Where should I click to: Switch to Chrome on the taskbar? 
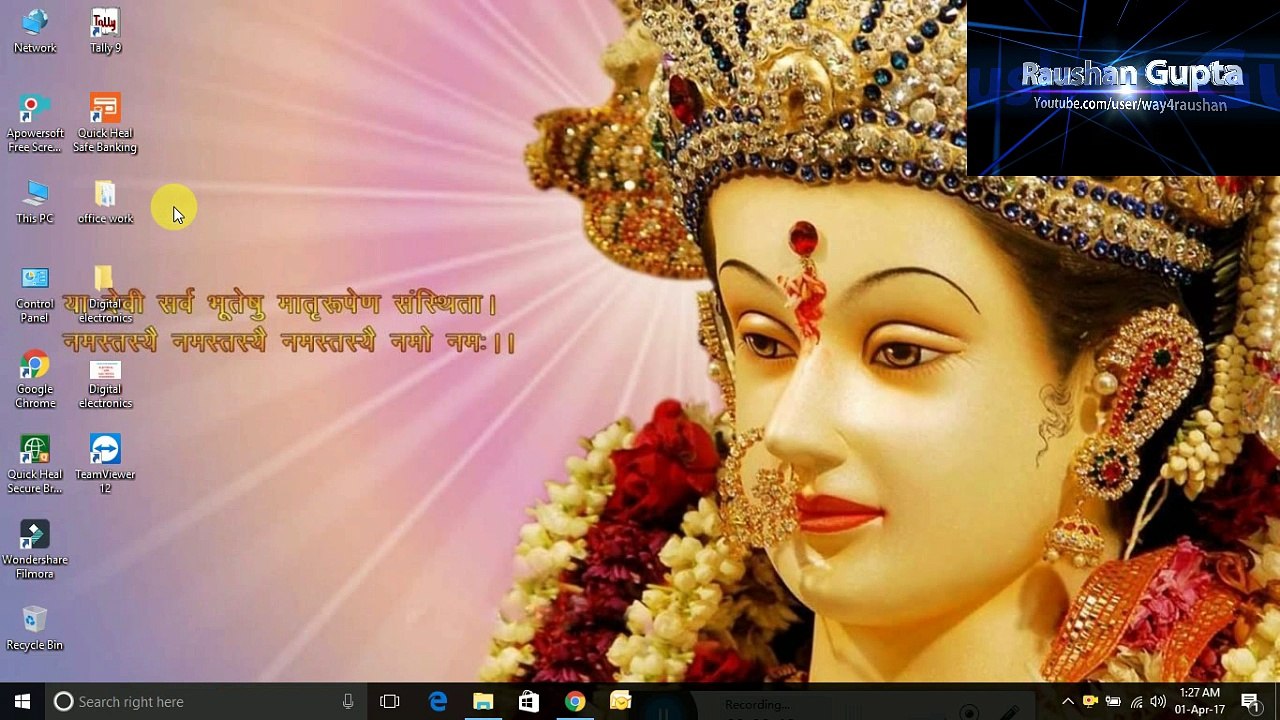[x=575, y=701]
